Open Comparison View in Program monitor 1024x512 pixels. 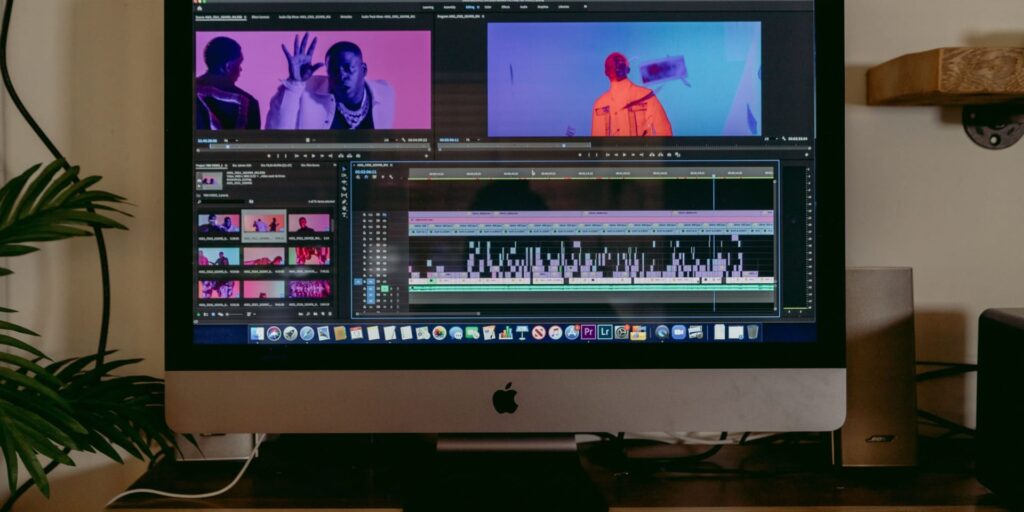point(677,155)
